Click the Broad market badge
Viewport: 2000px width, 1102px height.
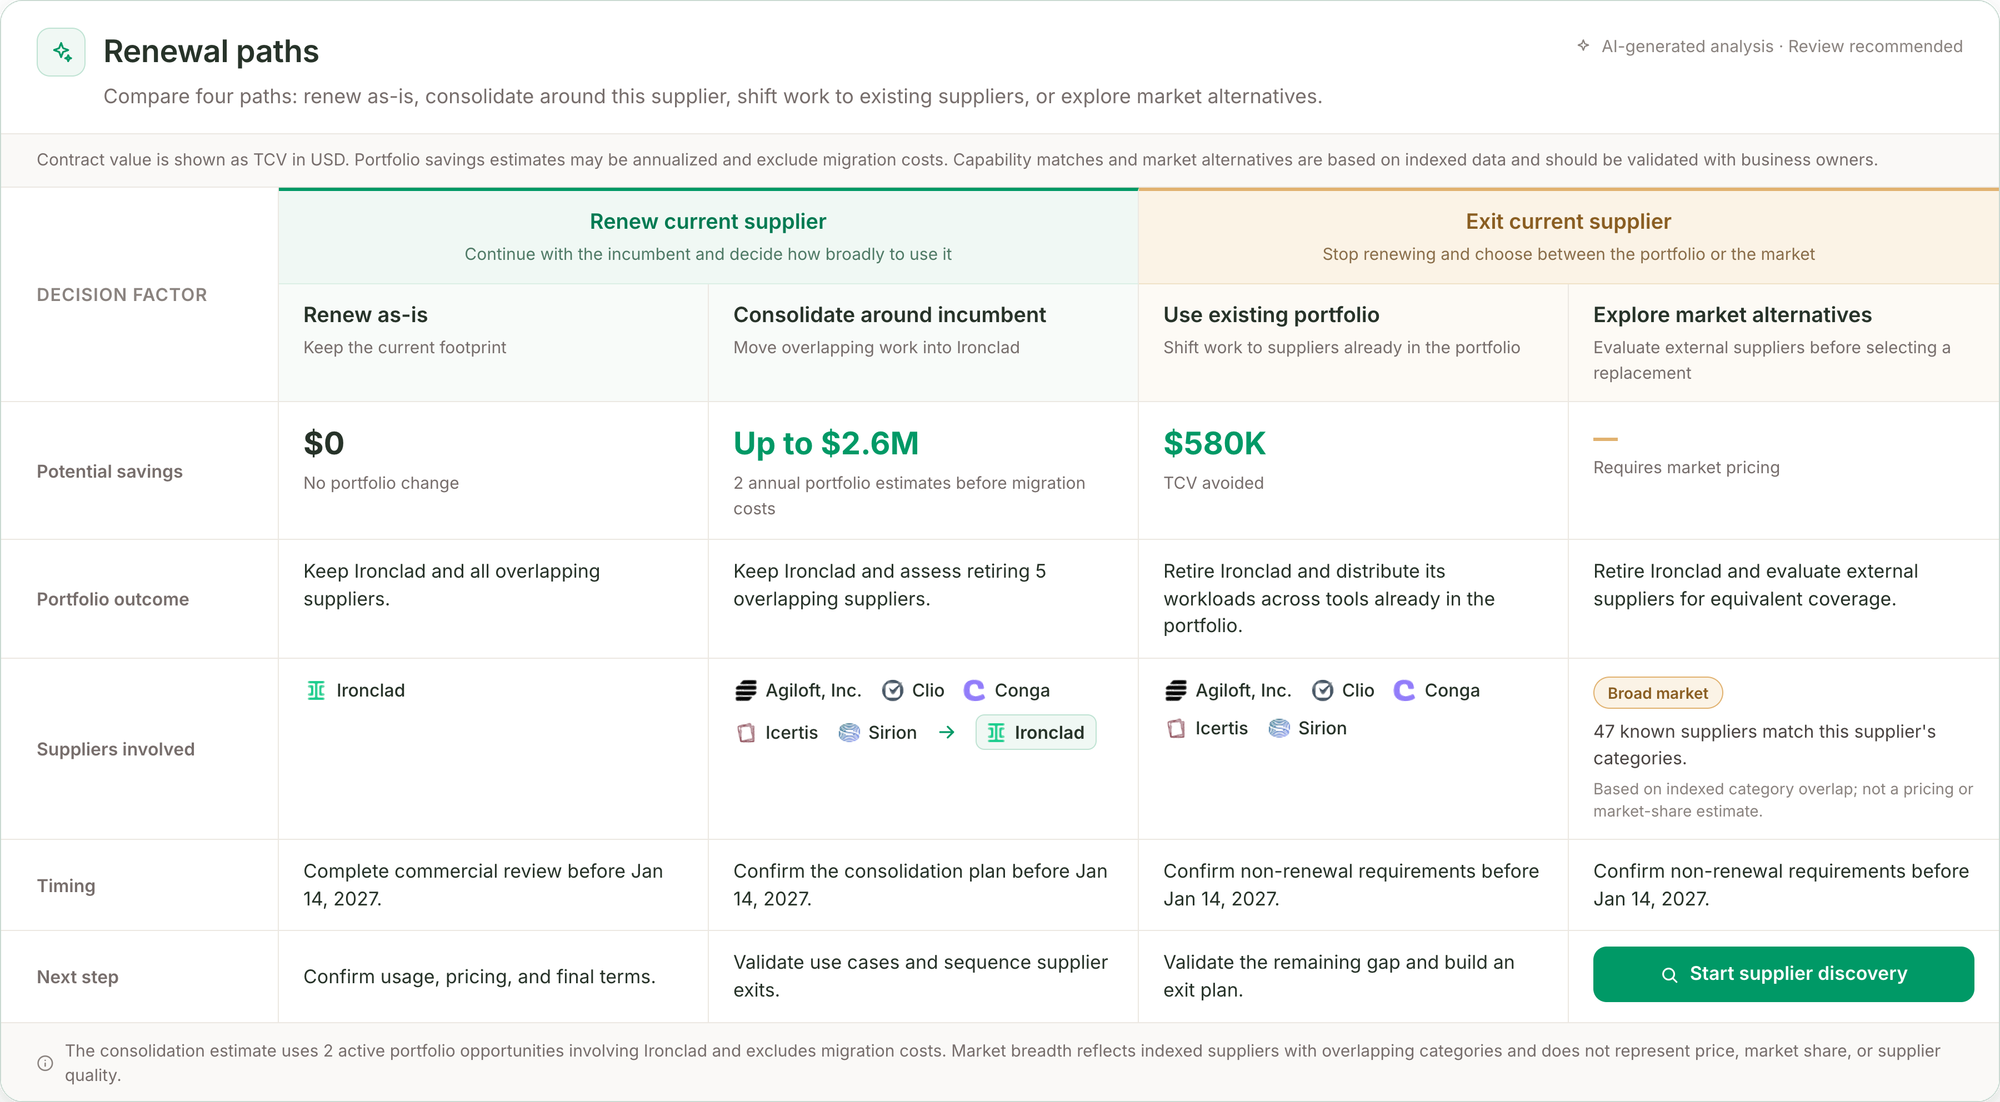pos(1658,693)
